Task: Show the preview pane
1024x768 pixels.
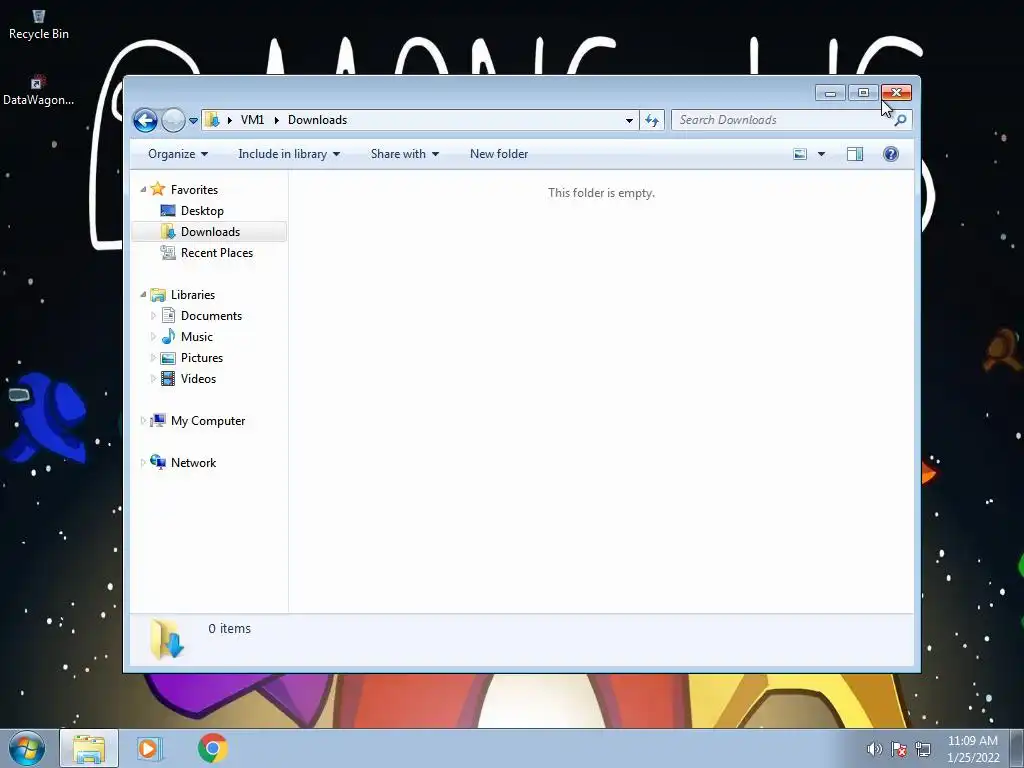Action: click(x=855, y=154)
